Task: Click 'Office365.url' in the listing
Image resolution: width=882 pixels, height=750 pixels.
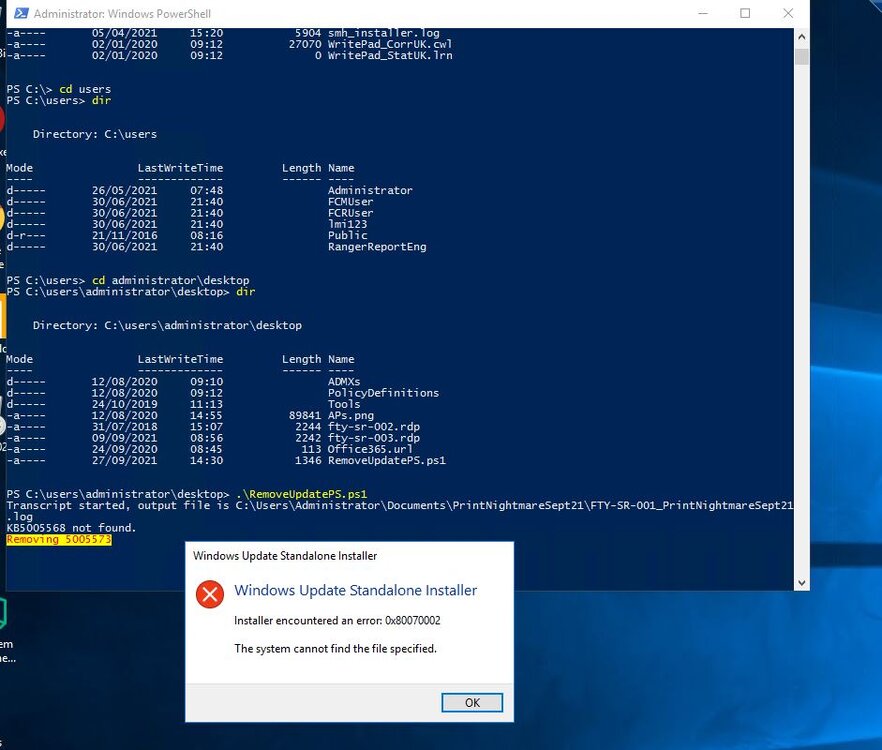Action: tap(370, 449)
